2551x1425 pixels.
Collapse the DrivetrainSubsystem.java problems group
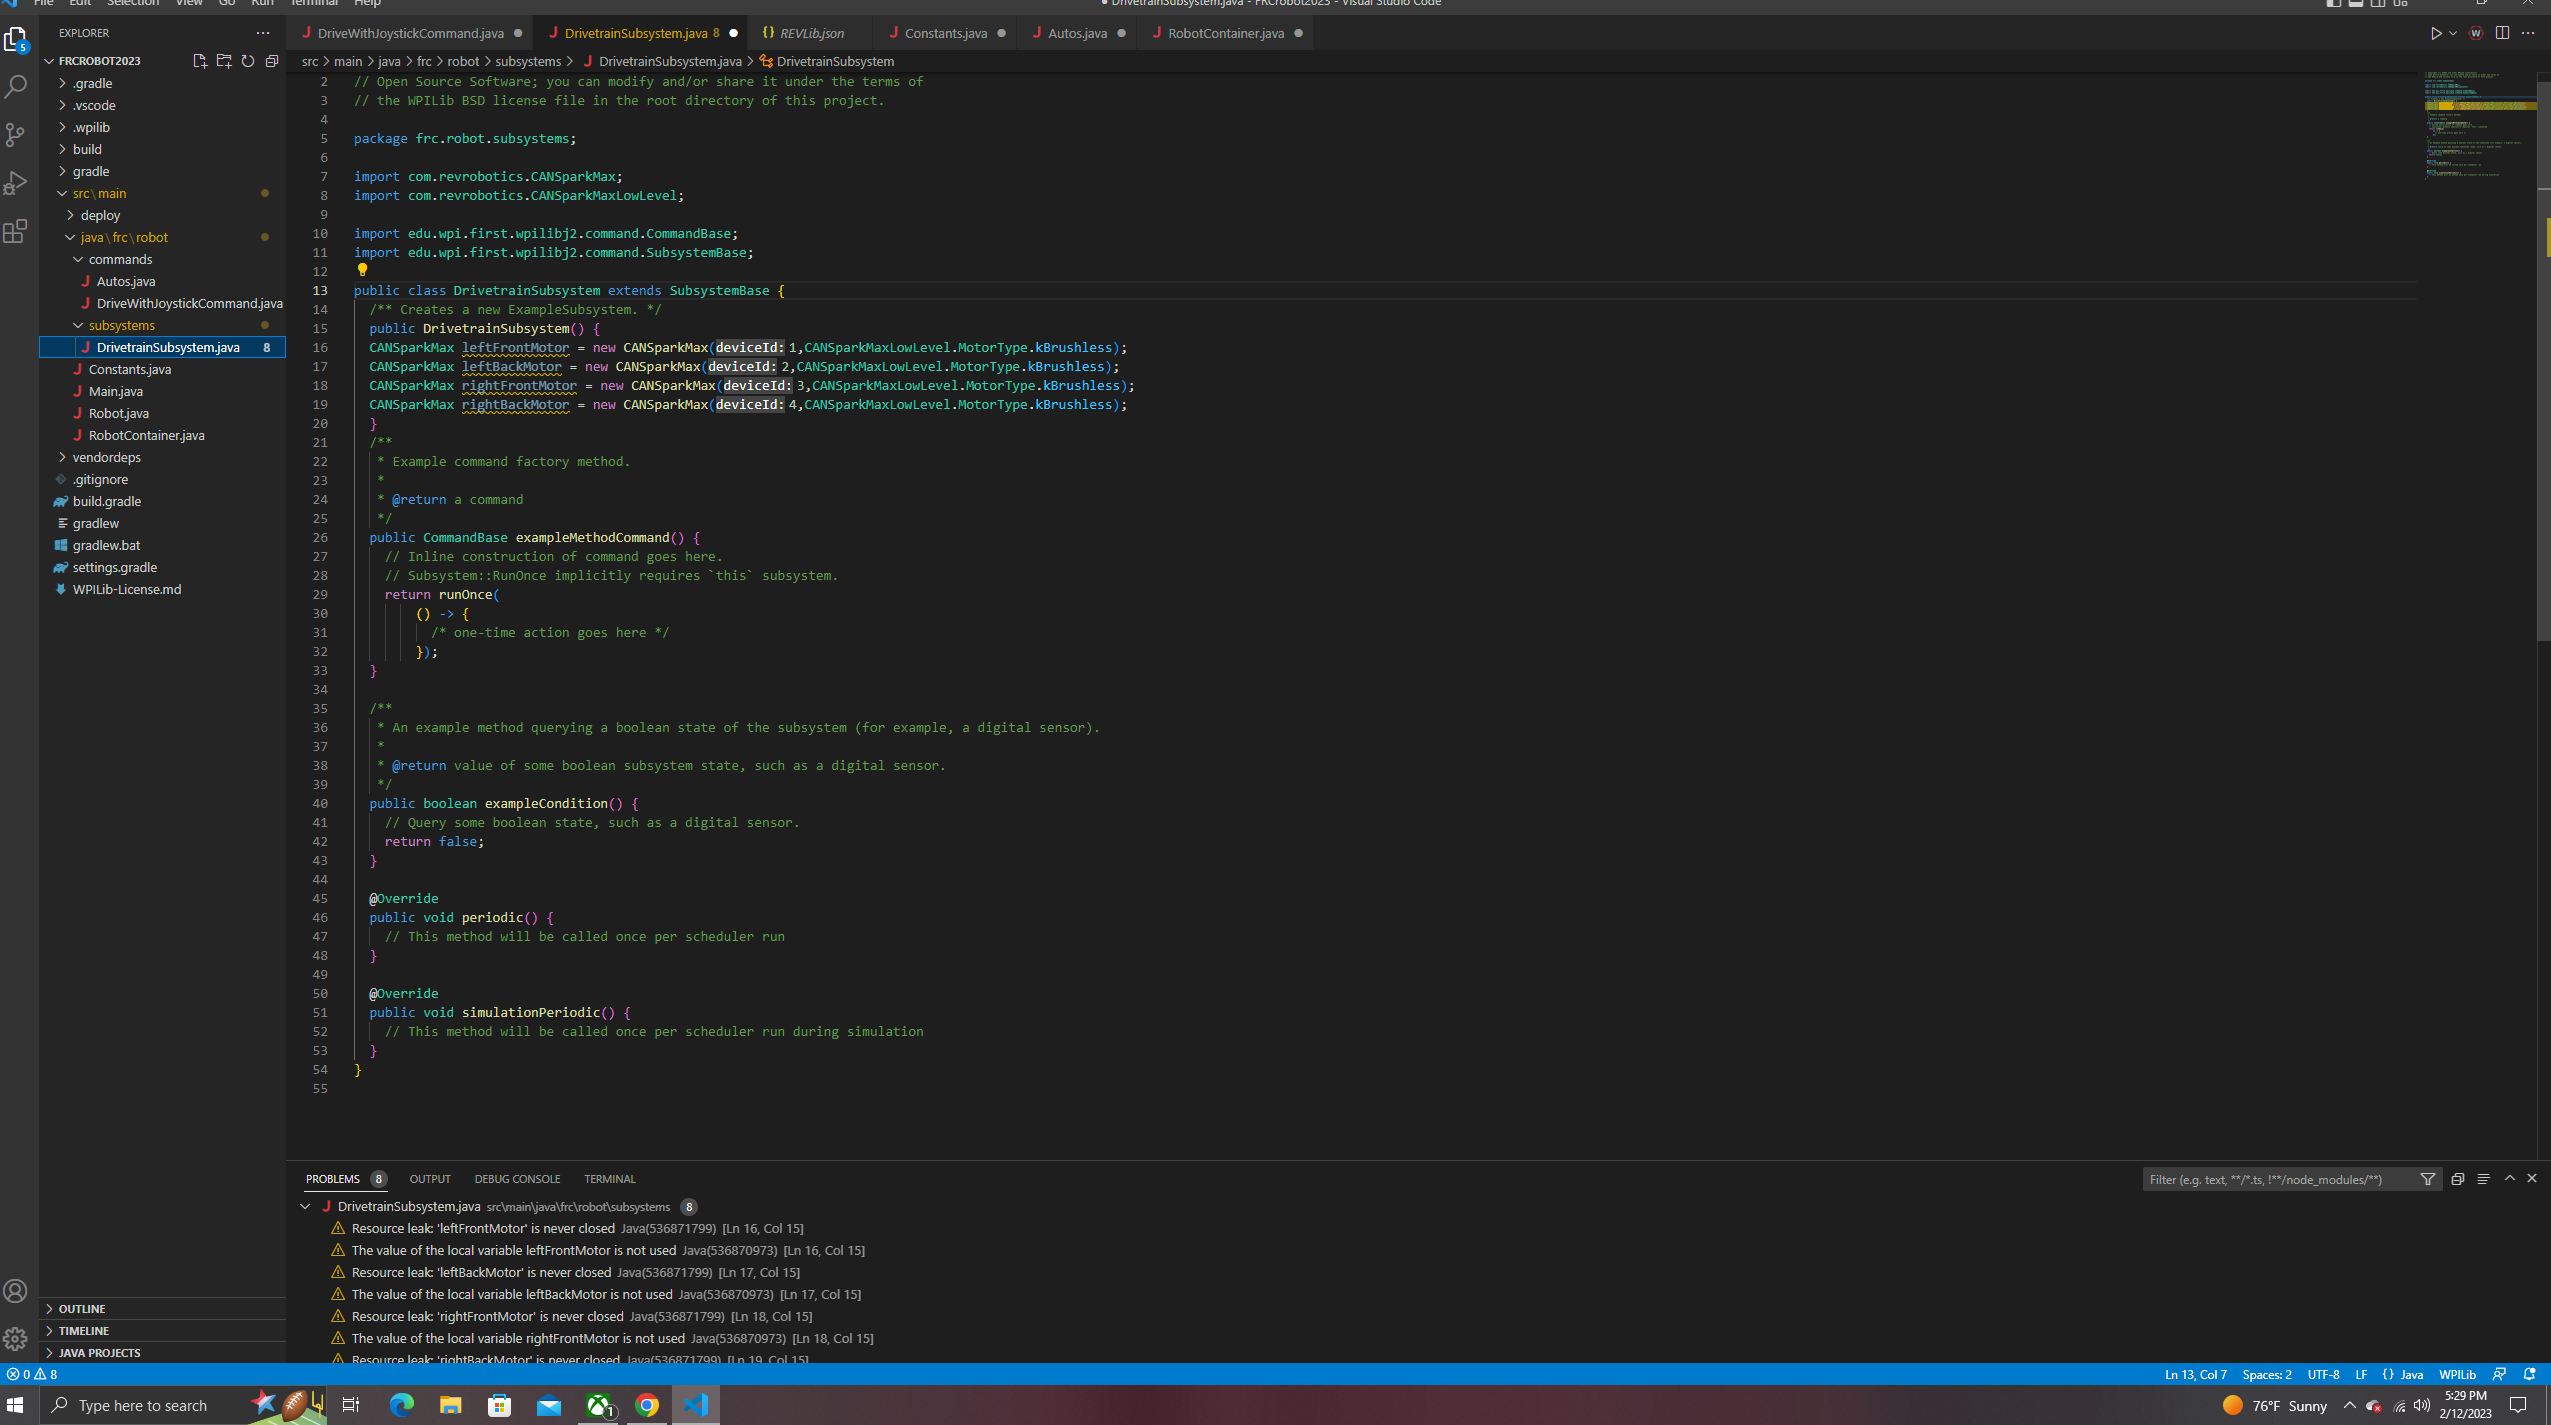(306, 1207)
